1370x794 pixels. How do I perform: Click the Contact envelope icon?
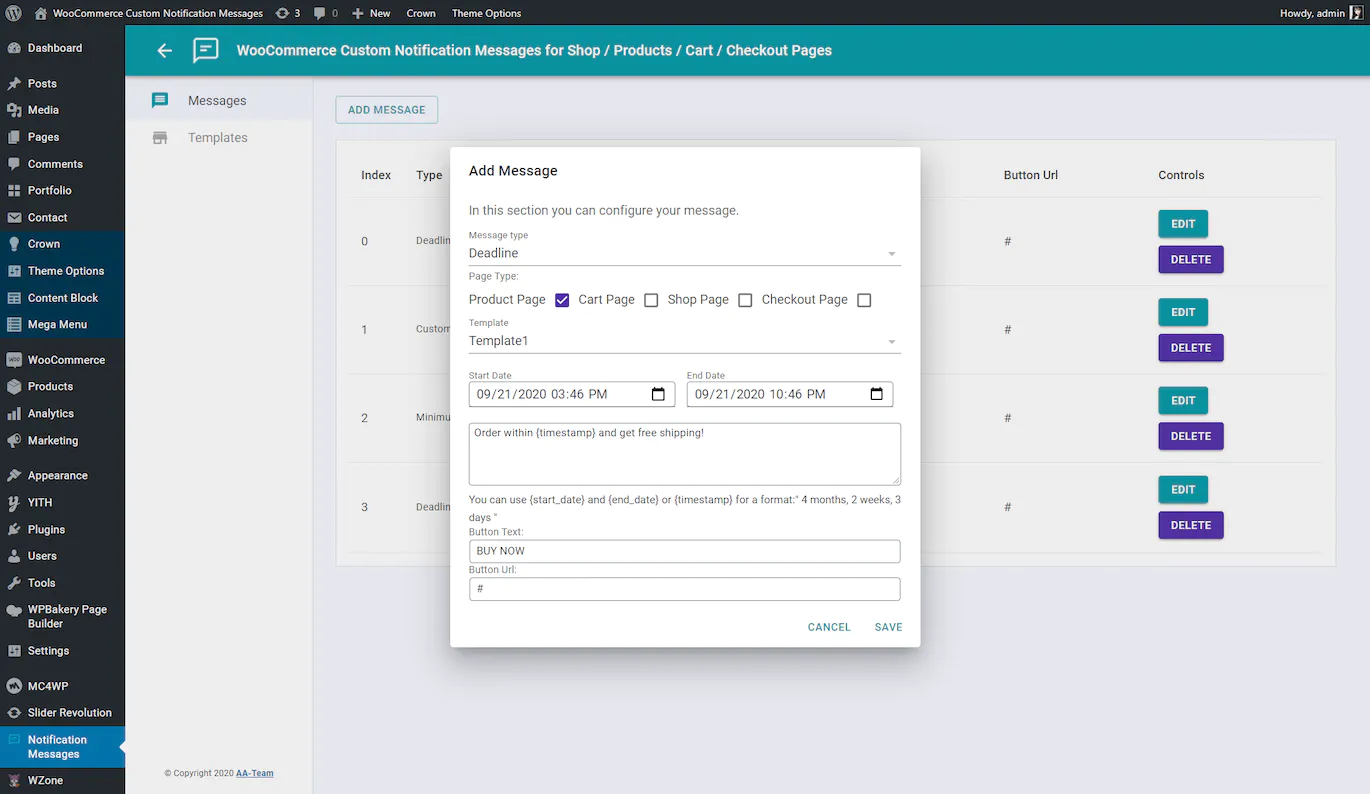point(14,217)
